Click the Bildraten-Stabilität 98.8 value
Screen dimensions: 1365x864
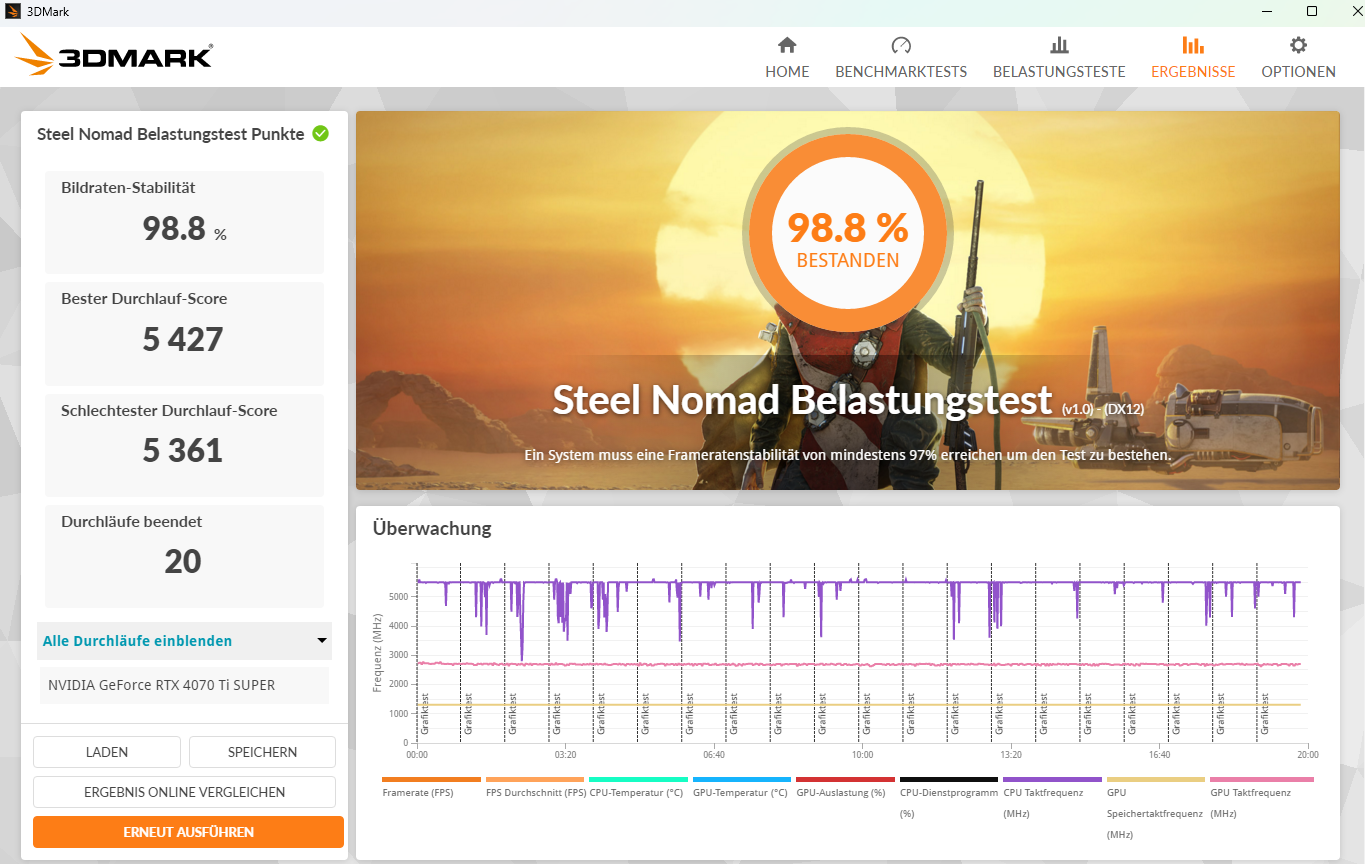[174, 229]
